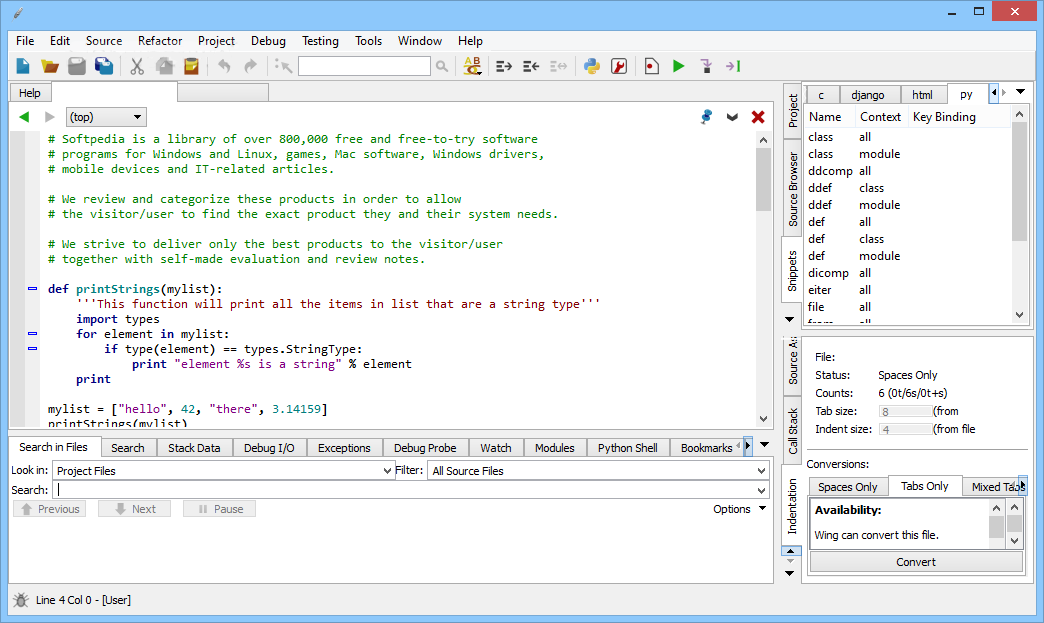Switch to the Debug Probe tab

tap(425, 448)
